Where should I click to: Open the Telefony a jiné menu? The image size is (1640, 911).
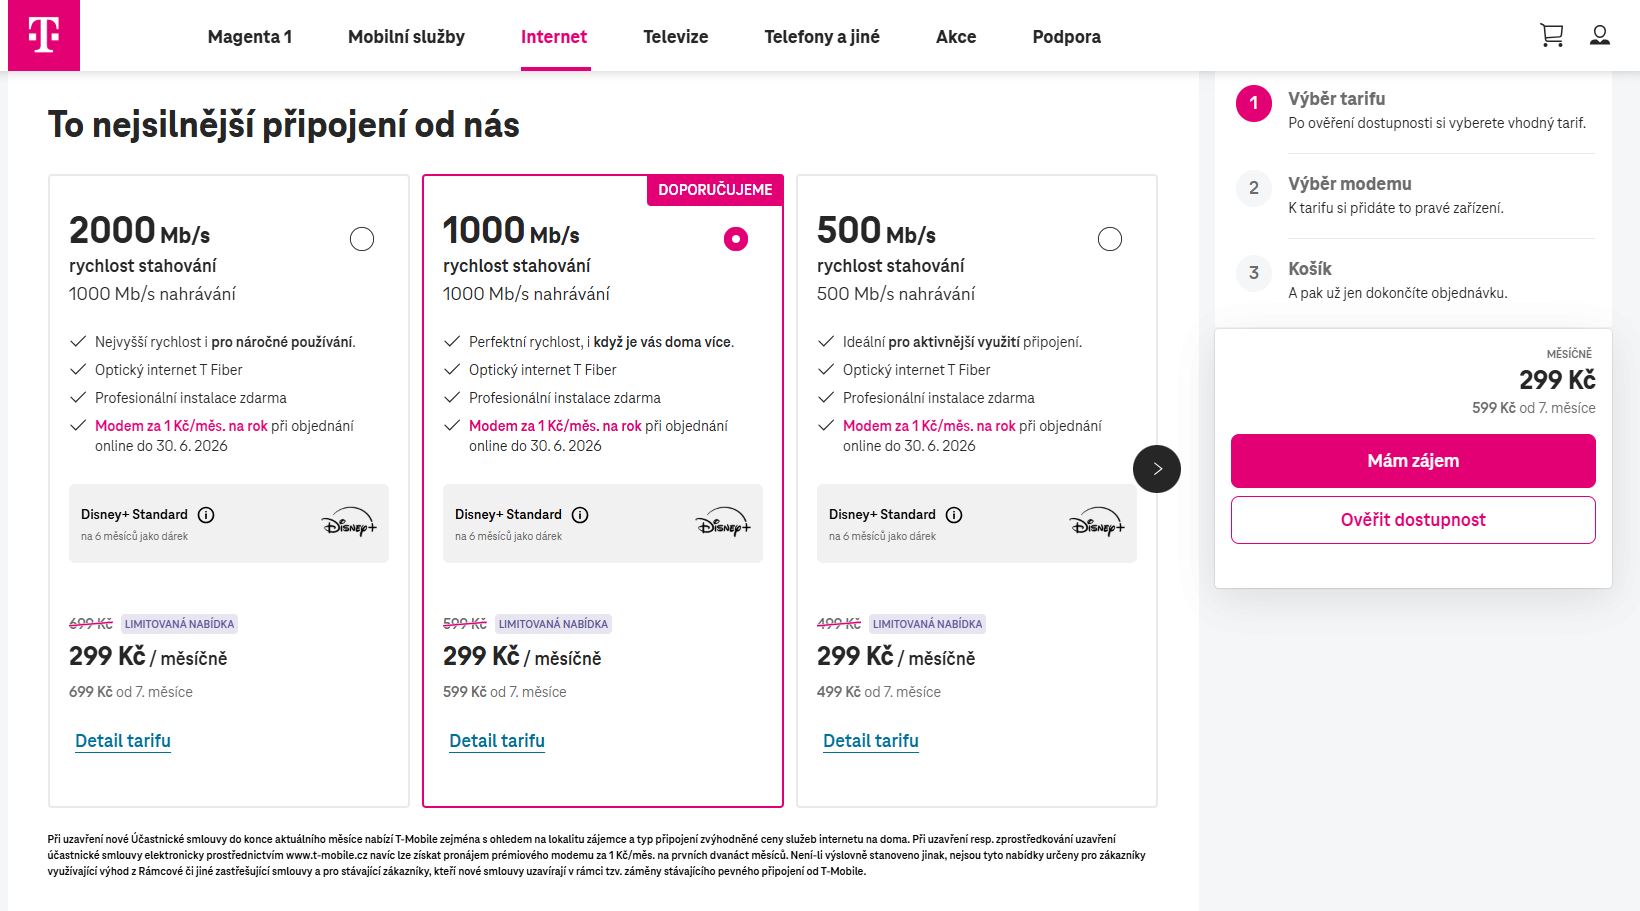[x=822, y=37]
